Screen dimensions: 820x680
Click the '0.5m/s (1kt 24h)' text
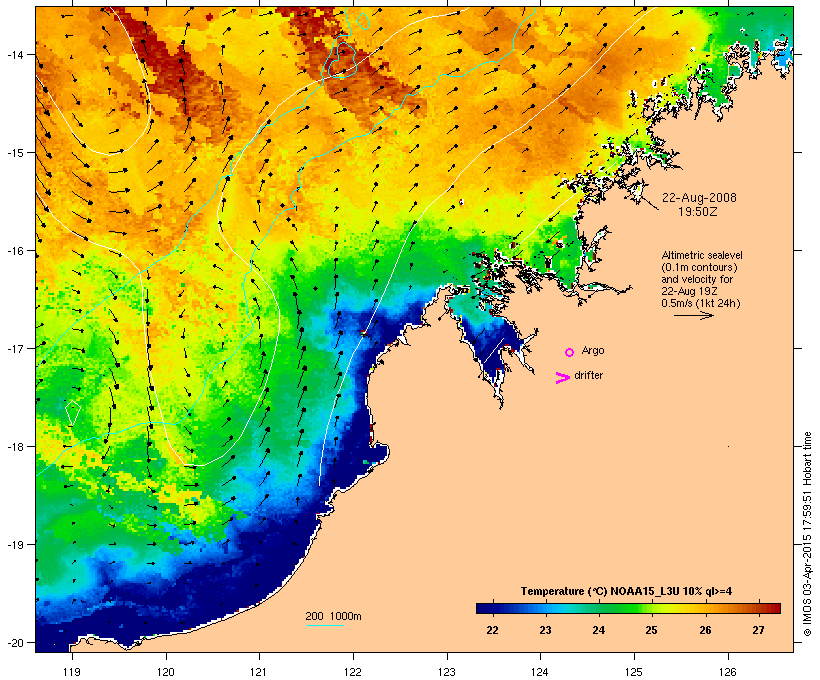(x=701, y=303)
